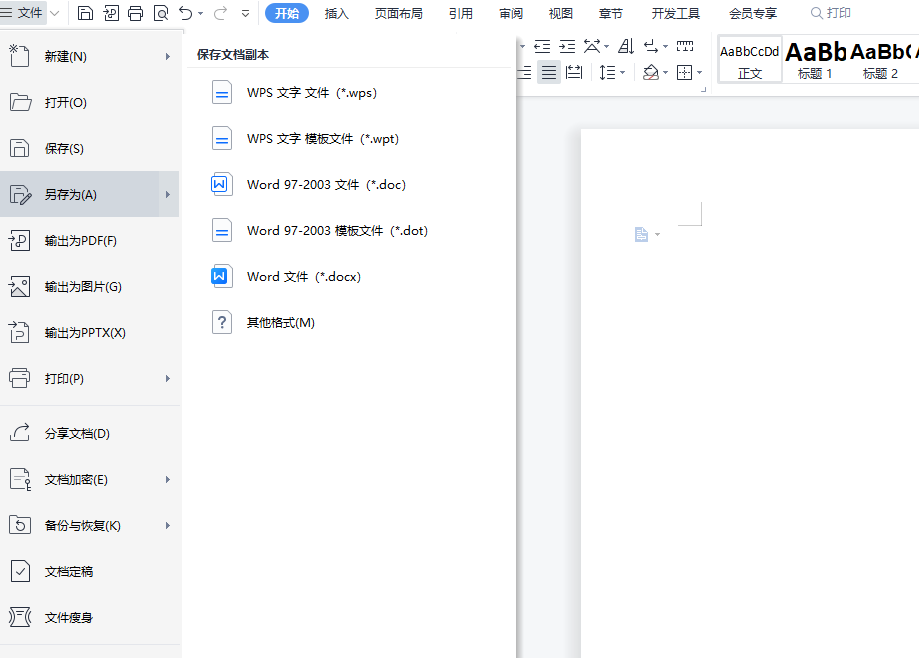Undo the last action

186,13
